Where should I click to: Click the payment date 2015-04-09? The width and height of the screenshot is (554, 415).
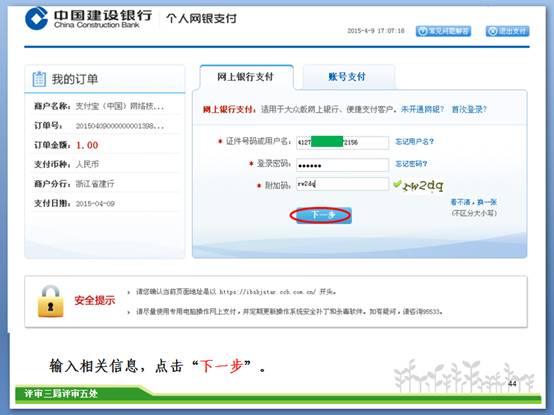95,203
